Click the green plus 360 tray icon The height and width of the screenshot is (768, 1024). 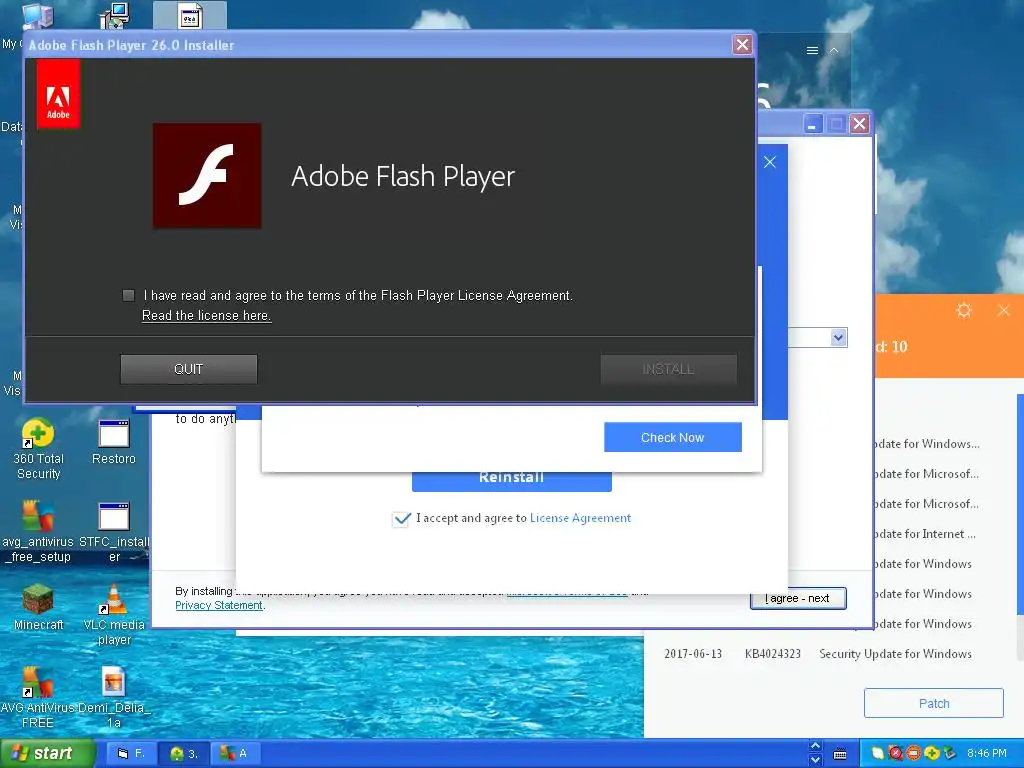point(932,753)
